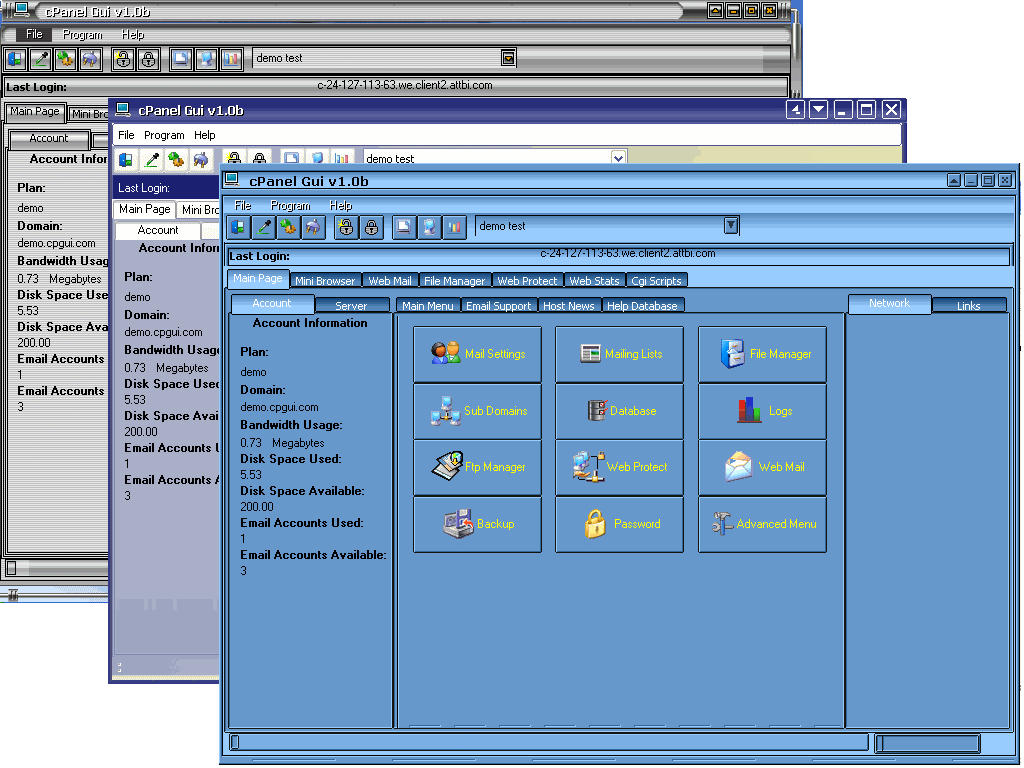Expand the demo test dropdown in front window

pyautogui.click(x=731, y=226)
